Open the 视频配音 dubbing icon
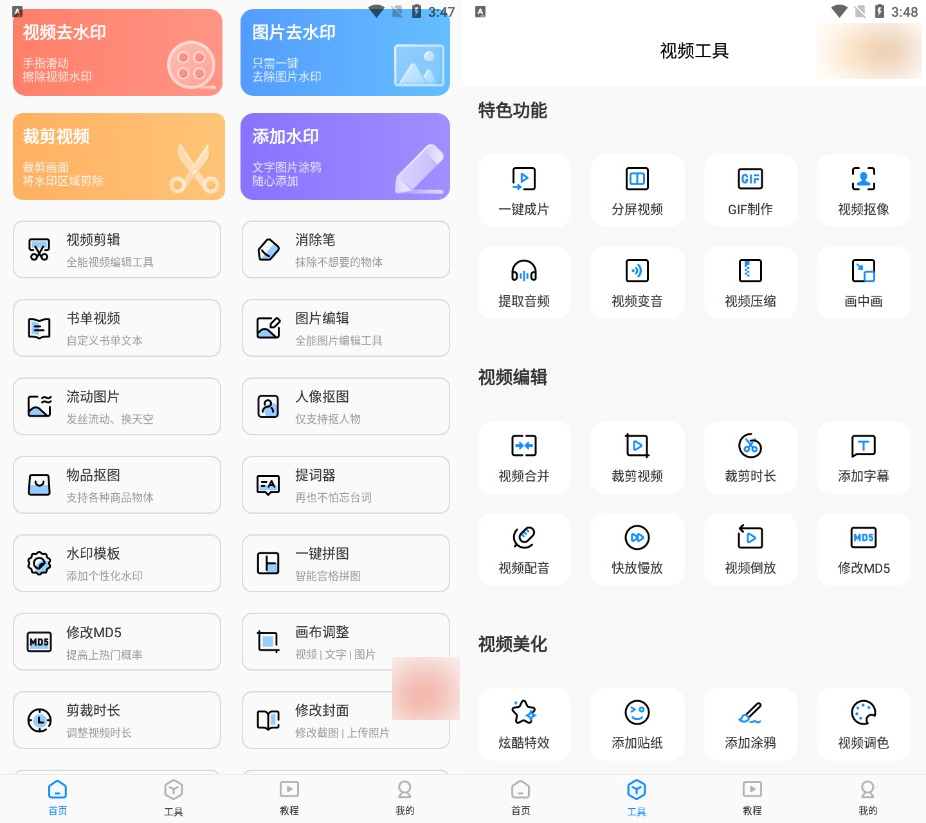 524,538
